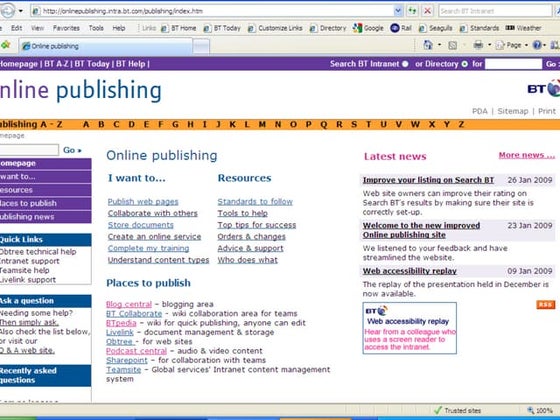Click the red Stop loading icon

coord(427,11)
